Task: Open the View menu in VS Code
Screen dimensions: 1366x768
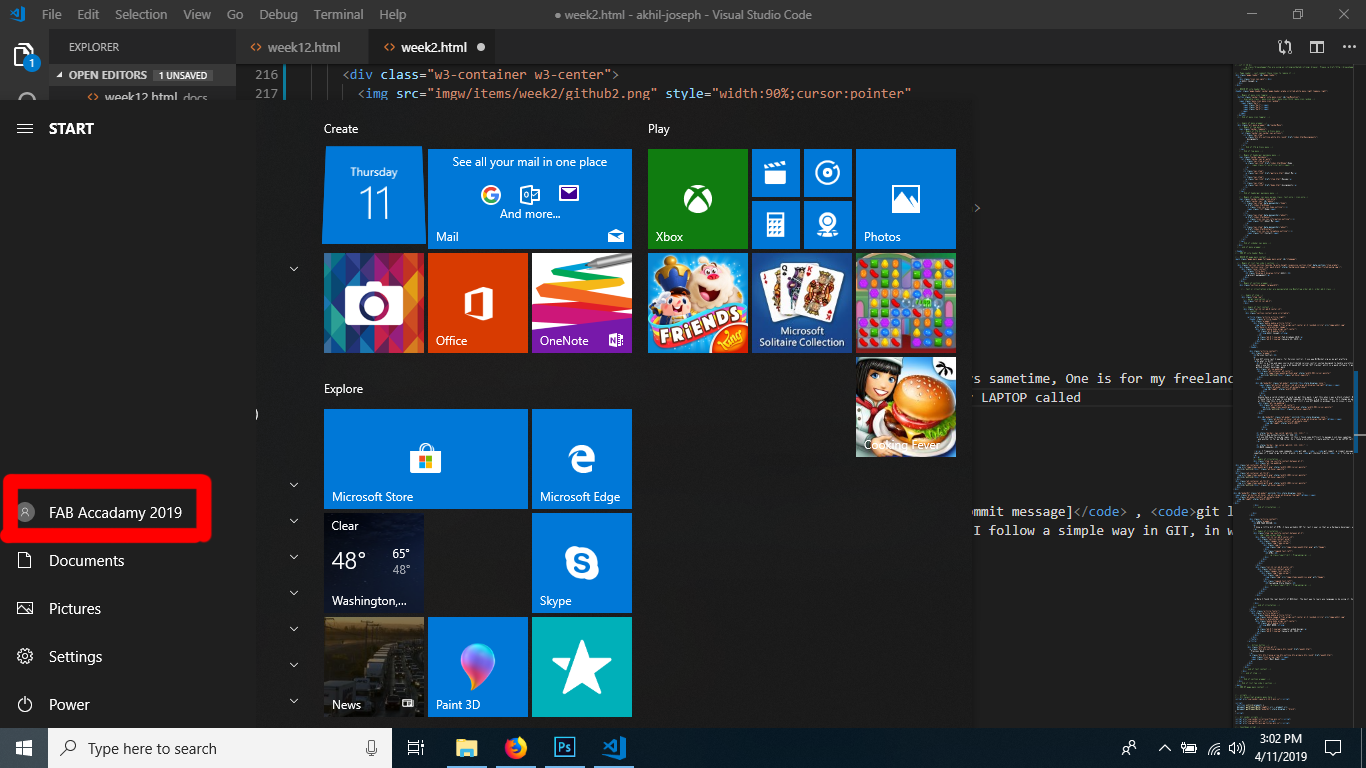Action: pos(197,15)
